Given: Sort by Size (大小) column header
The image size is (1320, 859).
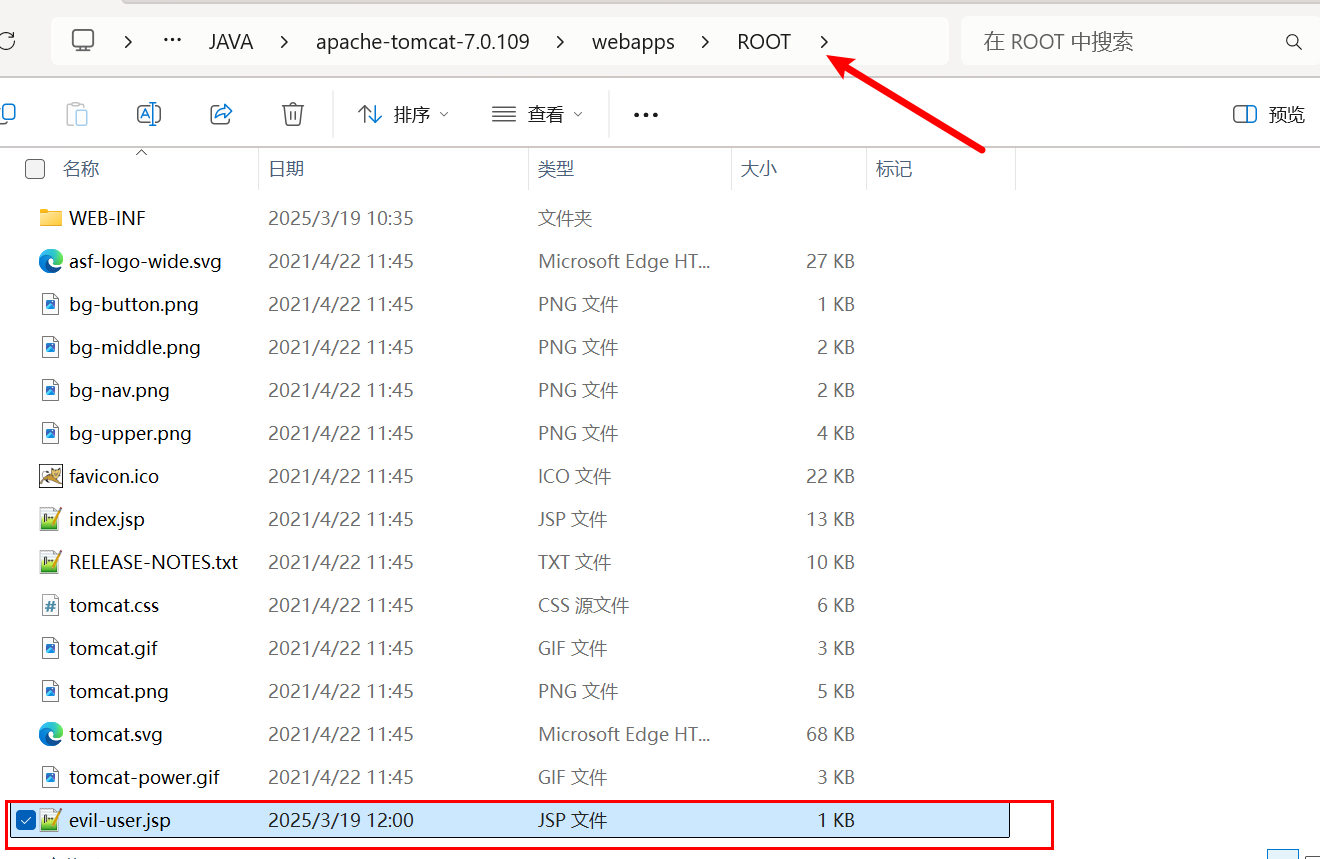Looking at the screenshot, I should pyautogui.click(x=758, y=169).
